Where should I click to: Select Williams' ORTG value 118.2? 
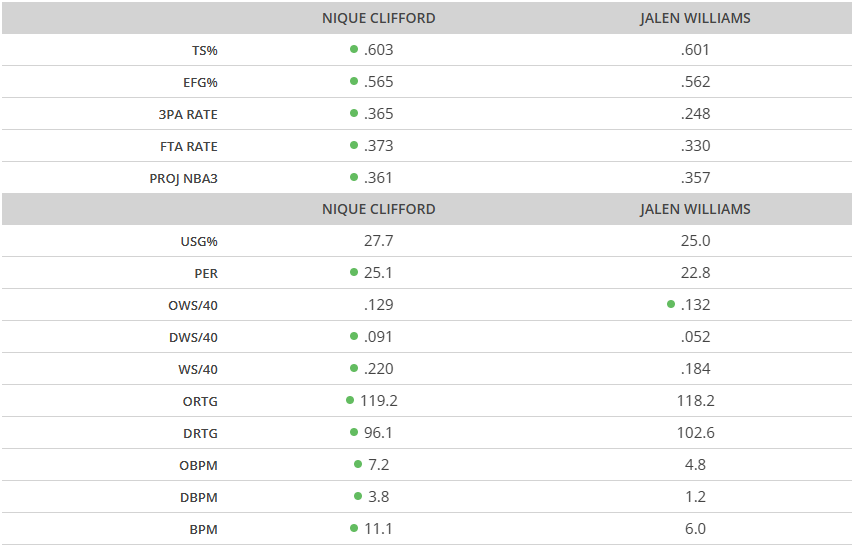pyautogui.click(x=695, y=401)
